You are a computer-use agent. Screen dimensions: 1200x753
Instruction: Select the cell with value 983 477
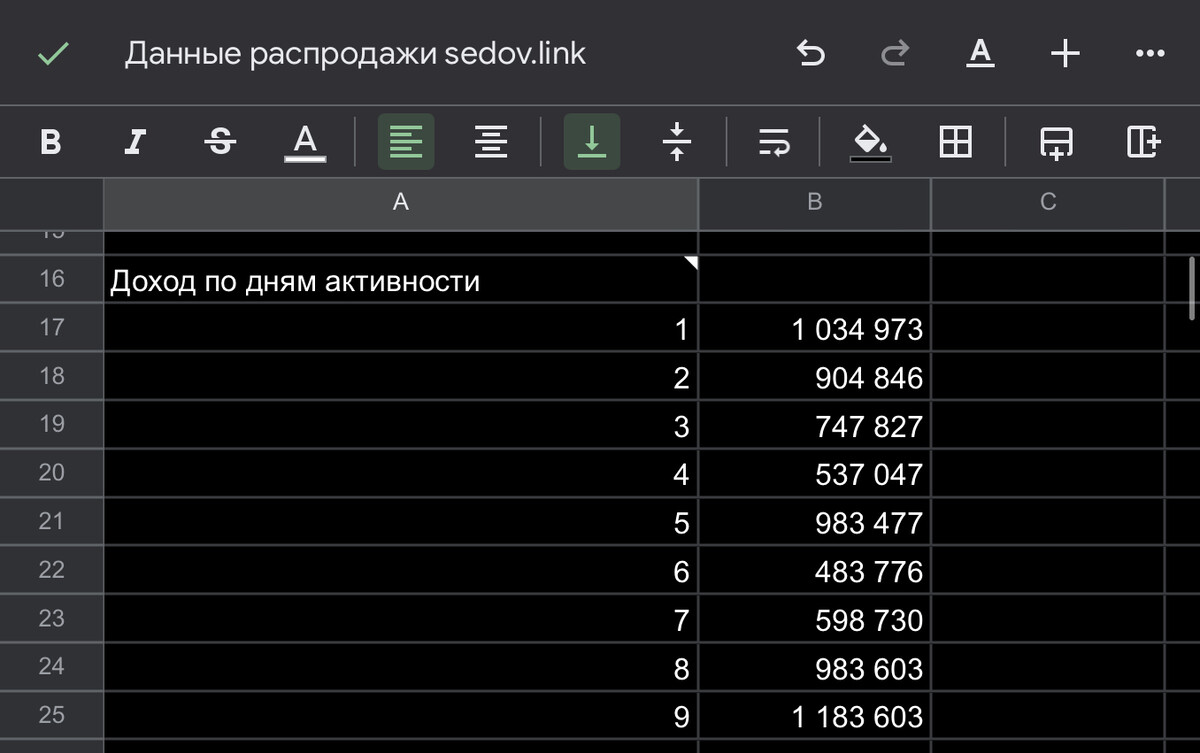[814, 522]
